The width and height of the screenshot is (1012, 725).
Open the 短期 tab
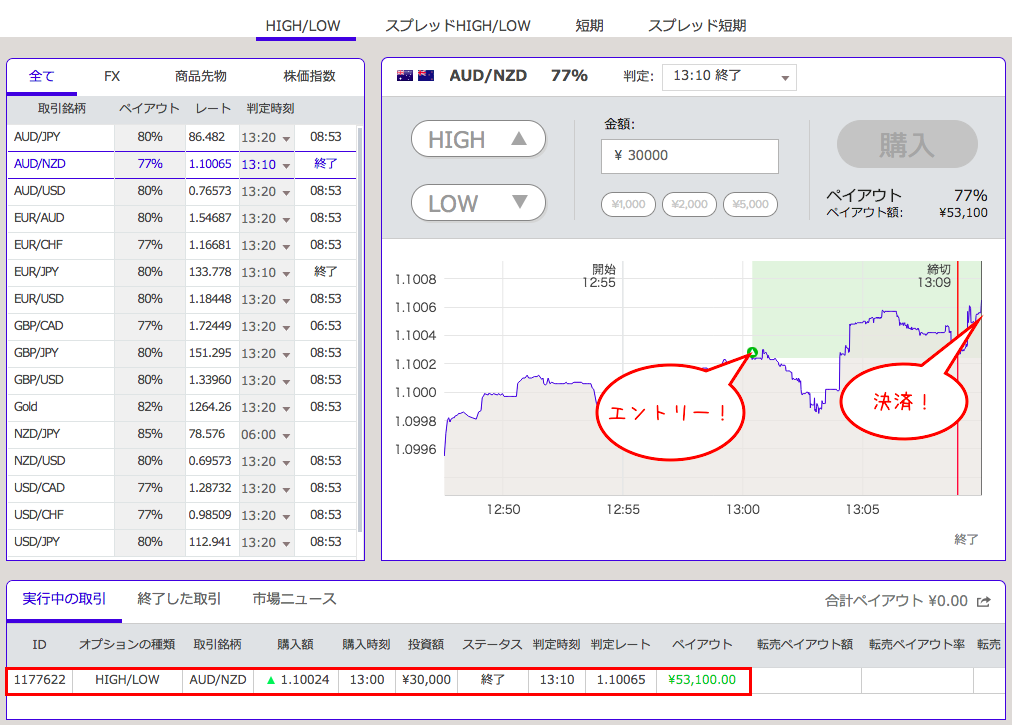coord(589,26)
